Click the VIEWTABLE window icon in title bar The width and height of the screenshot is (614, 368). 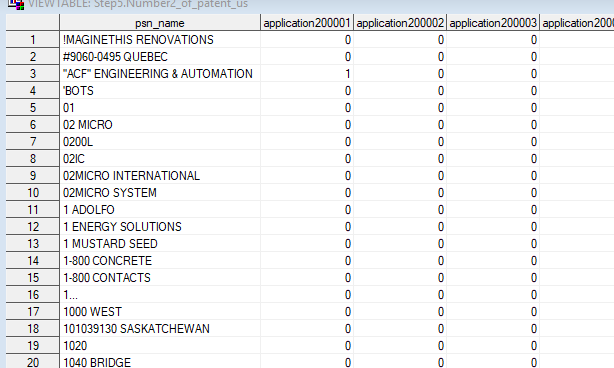(x=16, y=4)
